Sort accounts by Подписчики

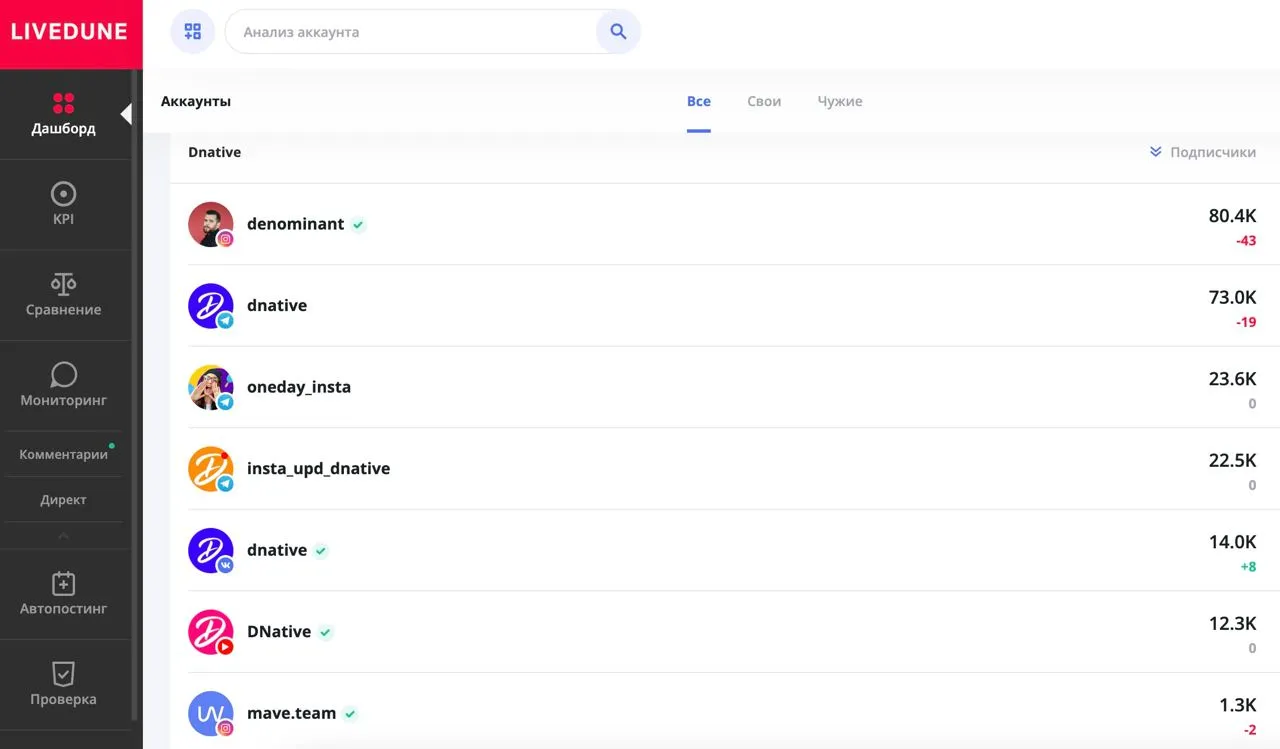pyautogui.click(x=1203, y=152)
